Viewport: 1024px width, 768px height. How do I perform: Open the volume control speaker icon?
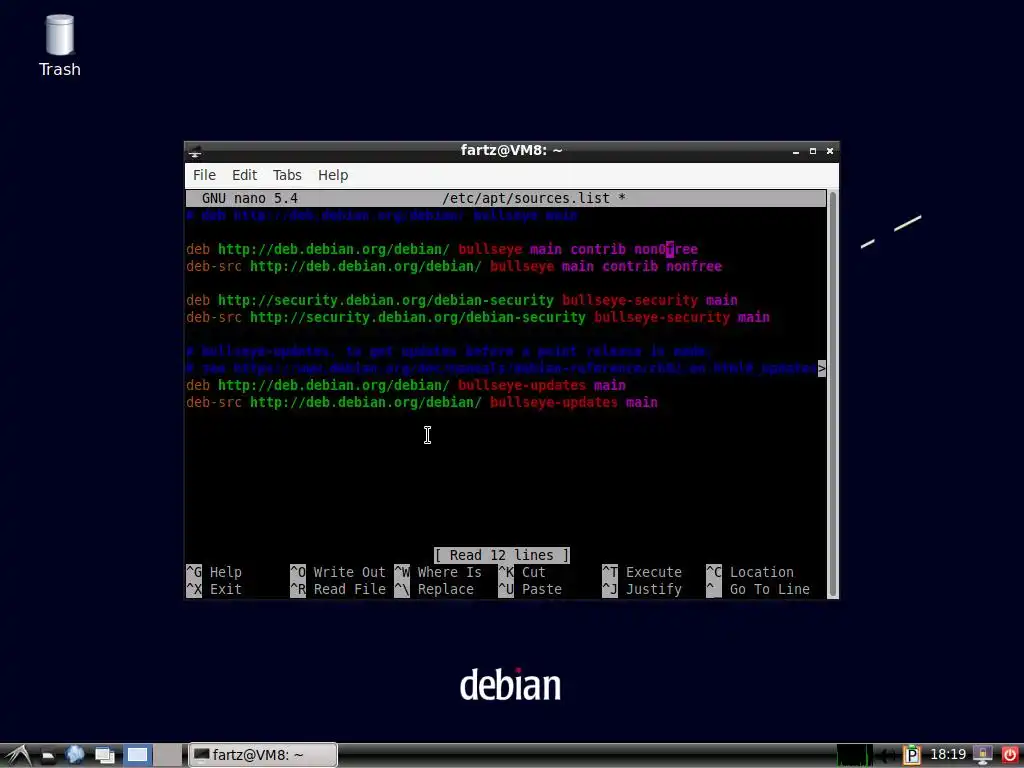click(x=886, y=756)
